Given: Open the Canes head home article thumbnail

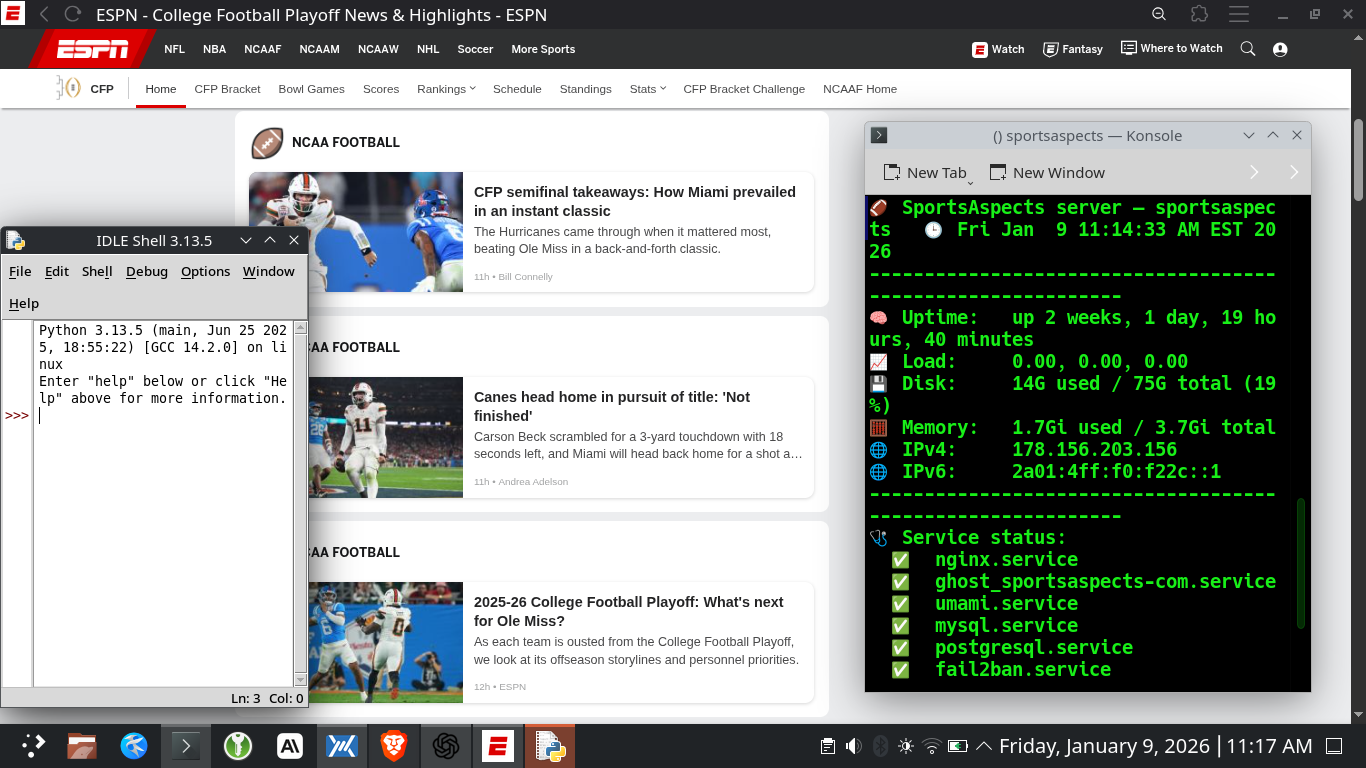Looking at the screenshot, I should [385, 437].
